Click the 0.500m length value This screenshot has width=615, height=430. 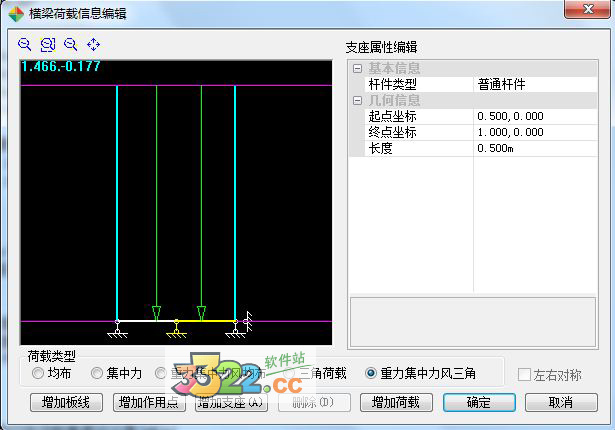tap(495, 149)
